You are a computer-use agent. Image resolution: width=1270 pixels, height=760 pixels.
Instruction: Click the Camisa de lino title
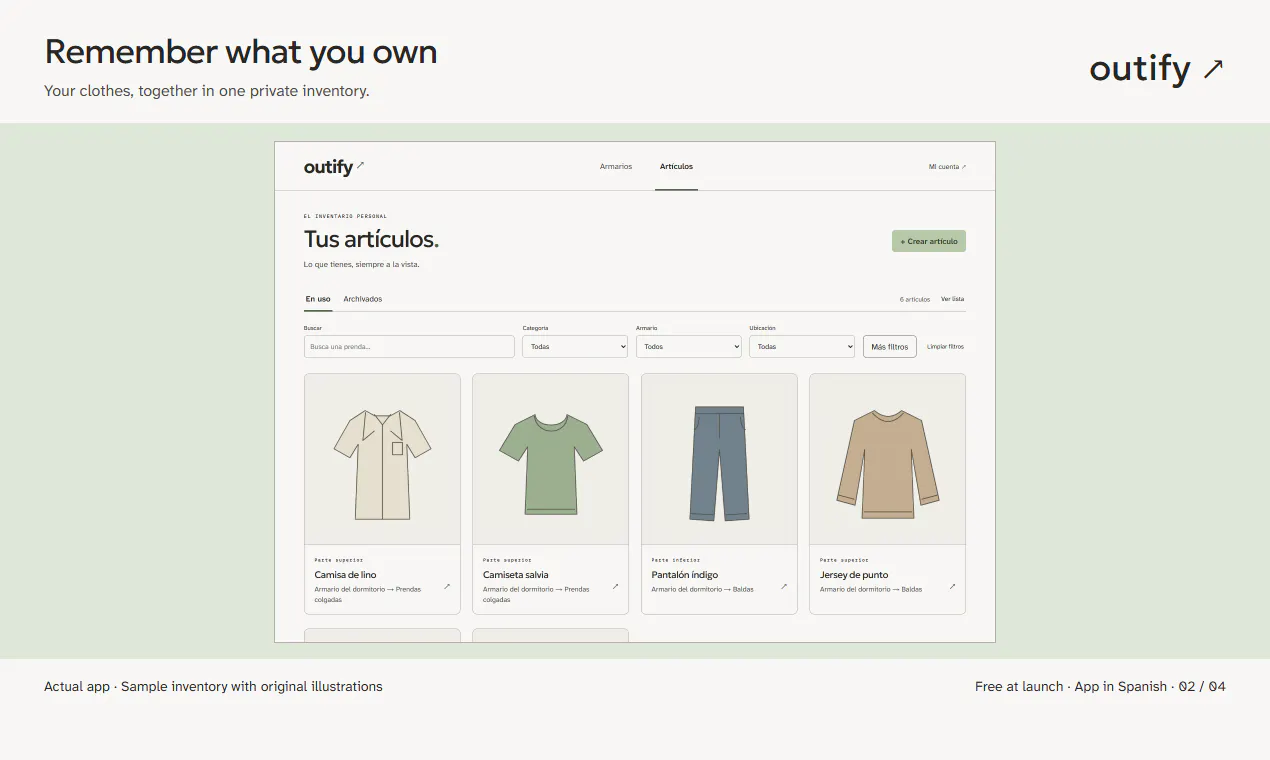(346, 575)
